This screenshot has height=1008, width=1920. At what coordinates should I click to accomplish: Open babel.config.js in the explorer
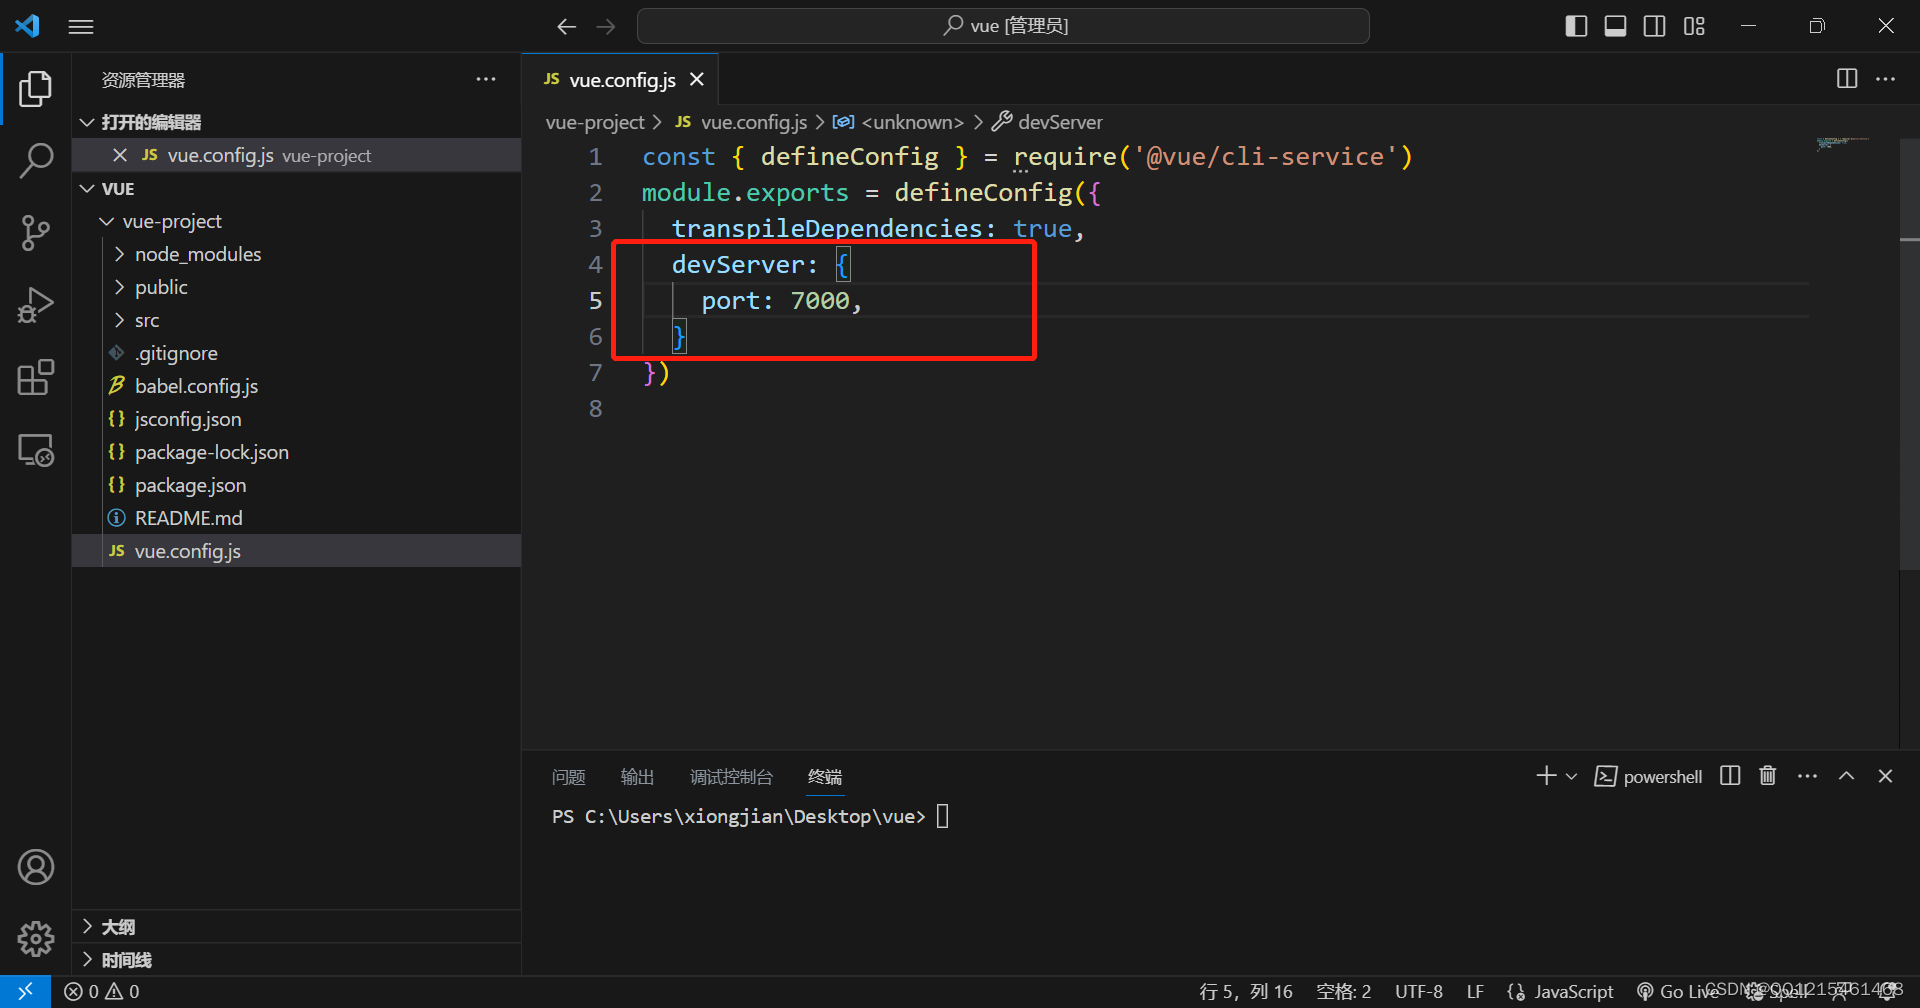(x=296, y=386)
